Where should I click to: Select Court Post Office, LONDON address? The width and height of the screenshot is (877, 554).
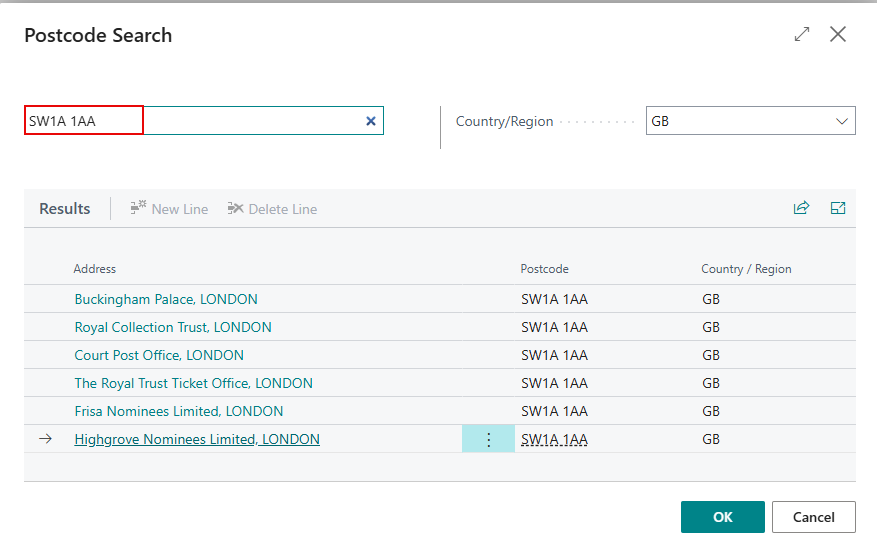tap(159, 355)
